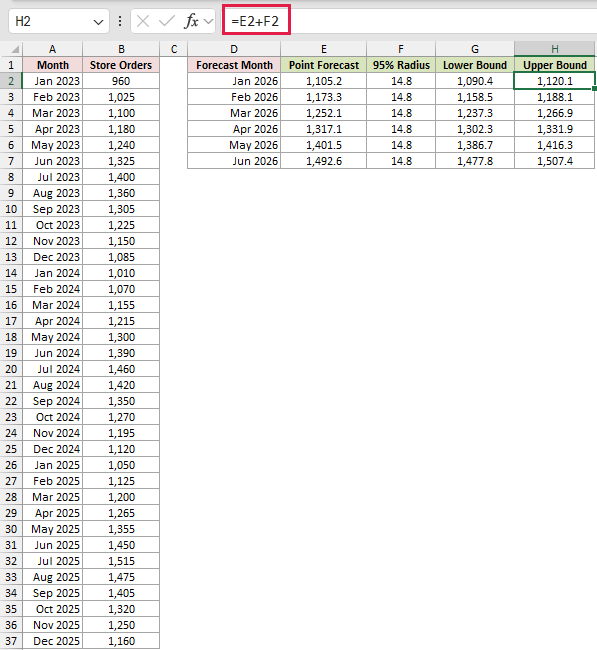This screenshot has height=650, width=597.
Task: Select 95% Radius cell for Jan 2026
Action: tap(401, 81)
